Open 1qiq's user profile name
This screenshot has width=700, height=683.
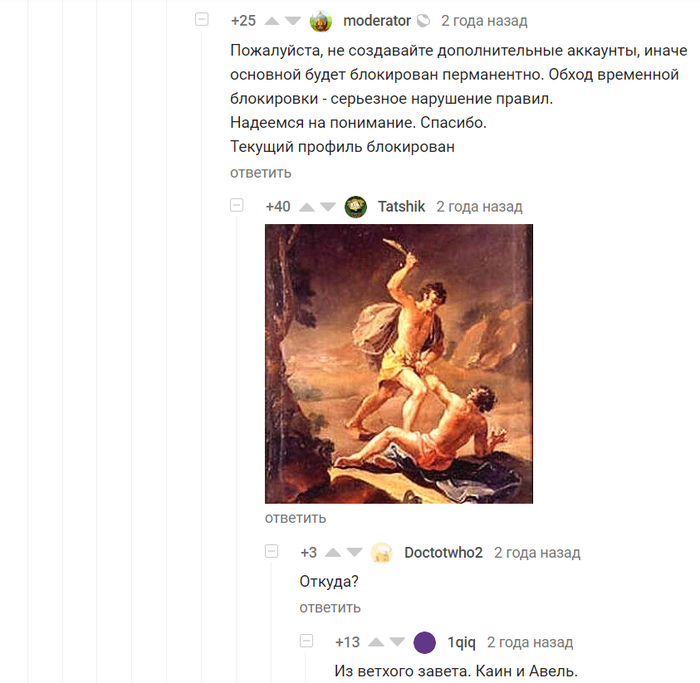462,642
